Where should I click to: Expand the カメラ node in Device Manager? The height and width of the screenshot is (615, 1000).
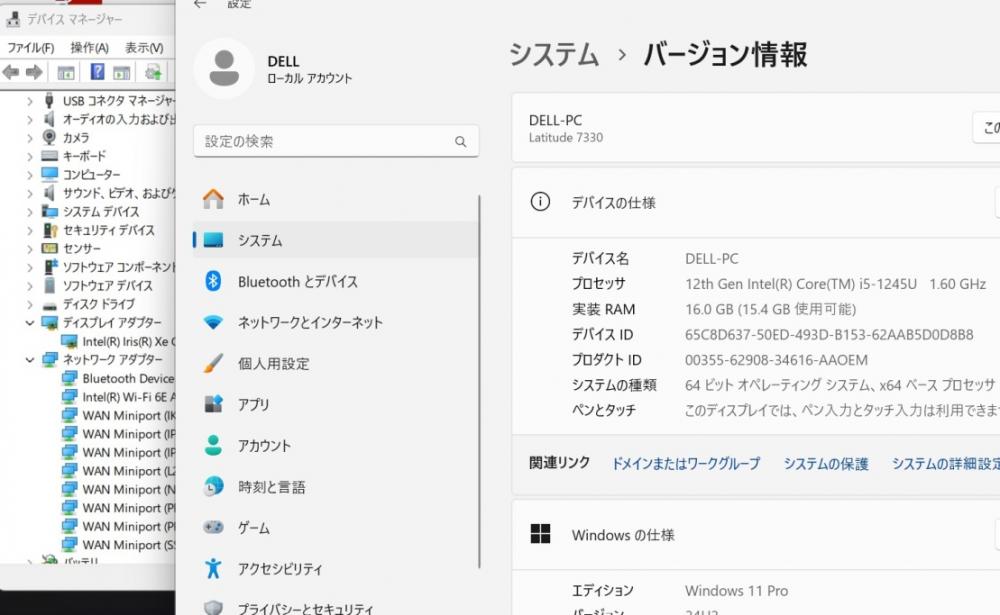29,137
